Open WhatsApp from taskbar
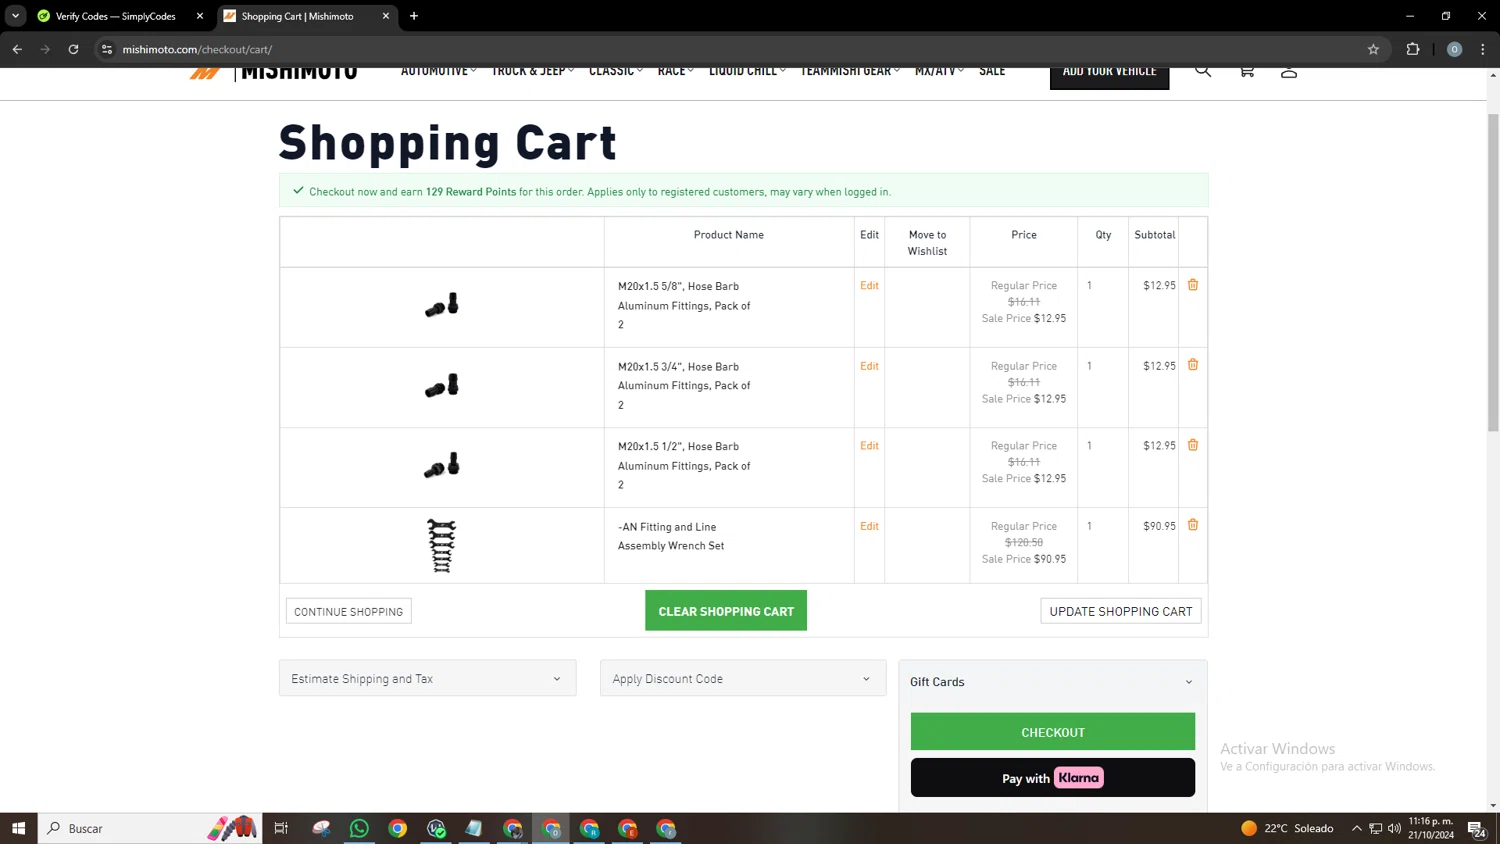Viewport: 1500px width, 844px height. [x=359, y=828]
